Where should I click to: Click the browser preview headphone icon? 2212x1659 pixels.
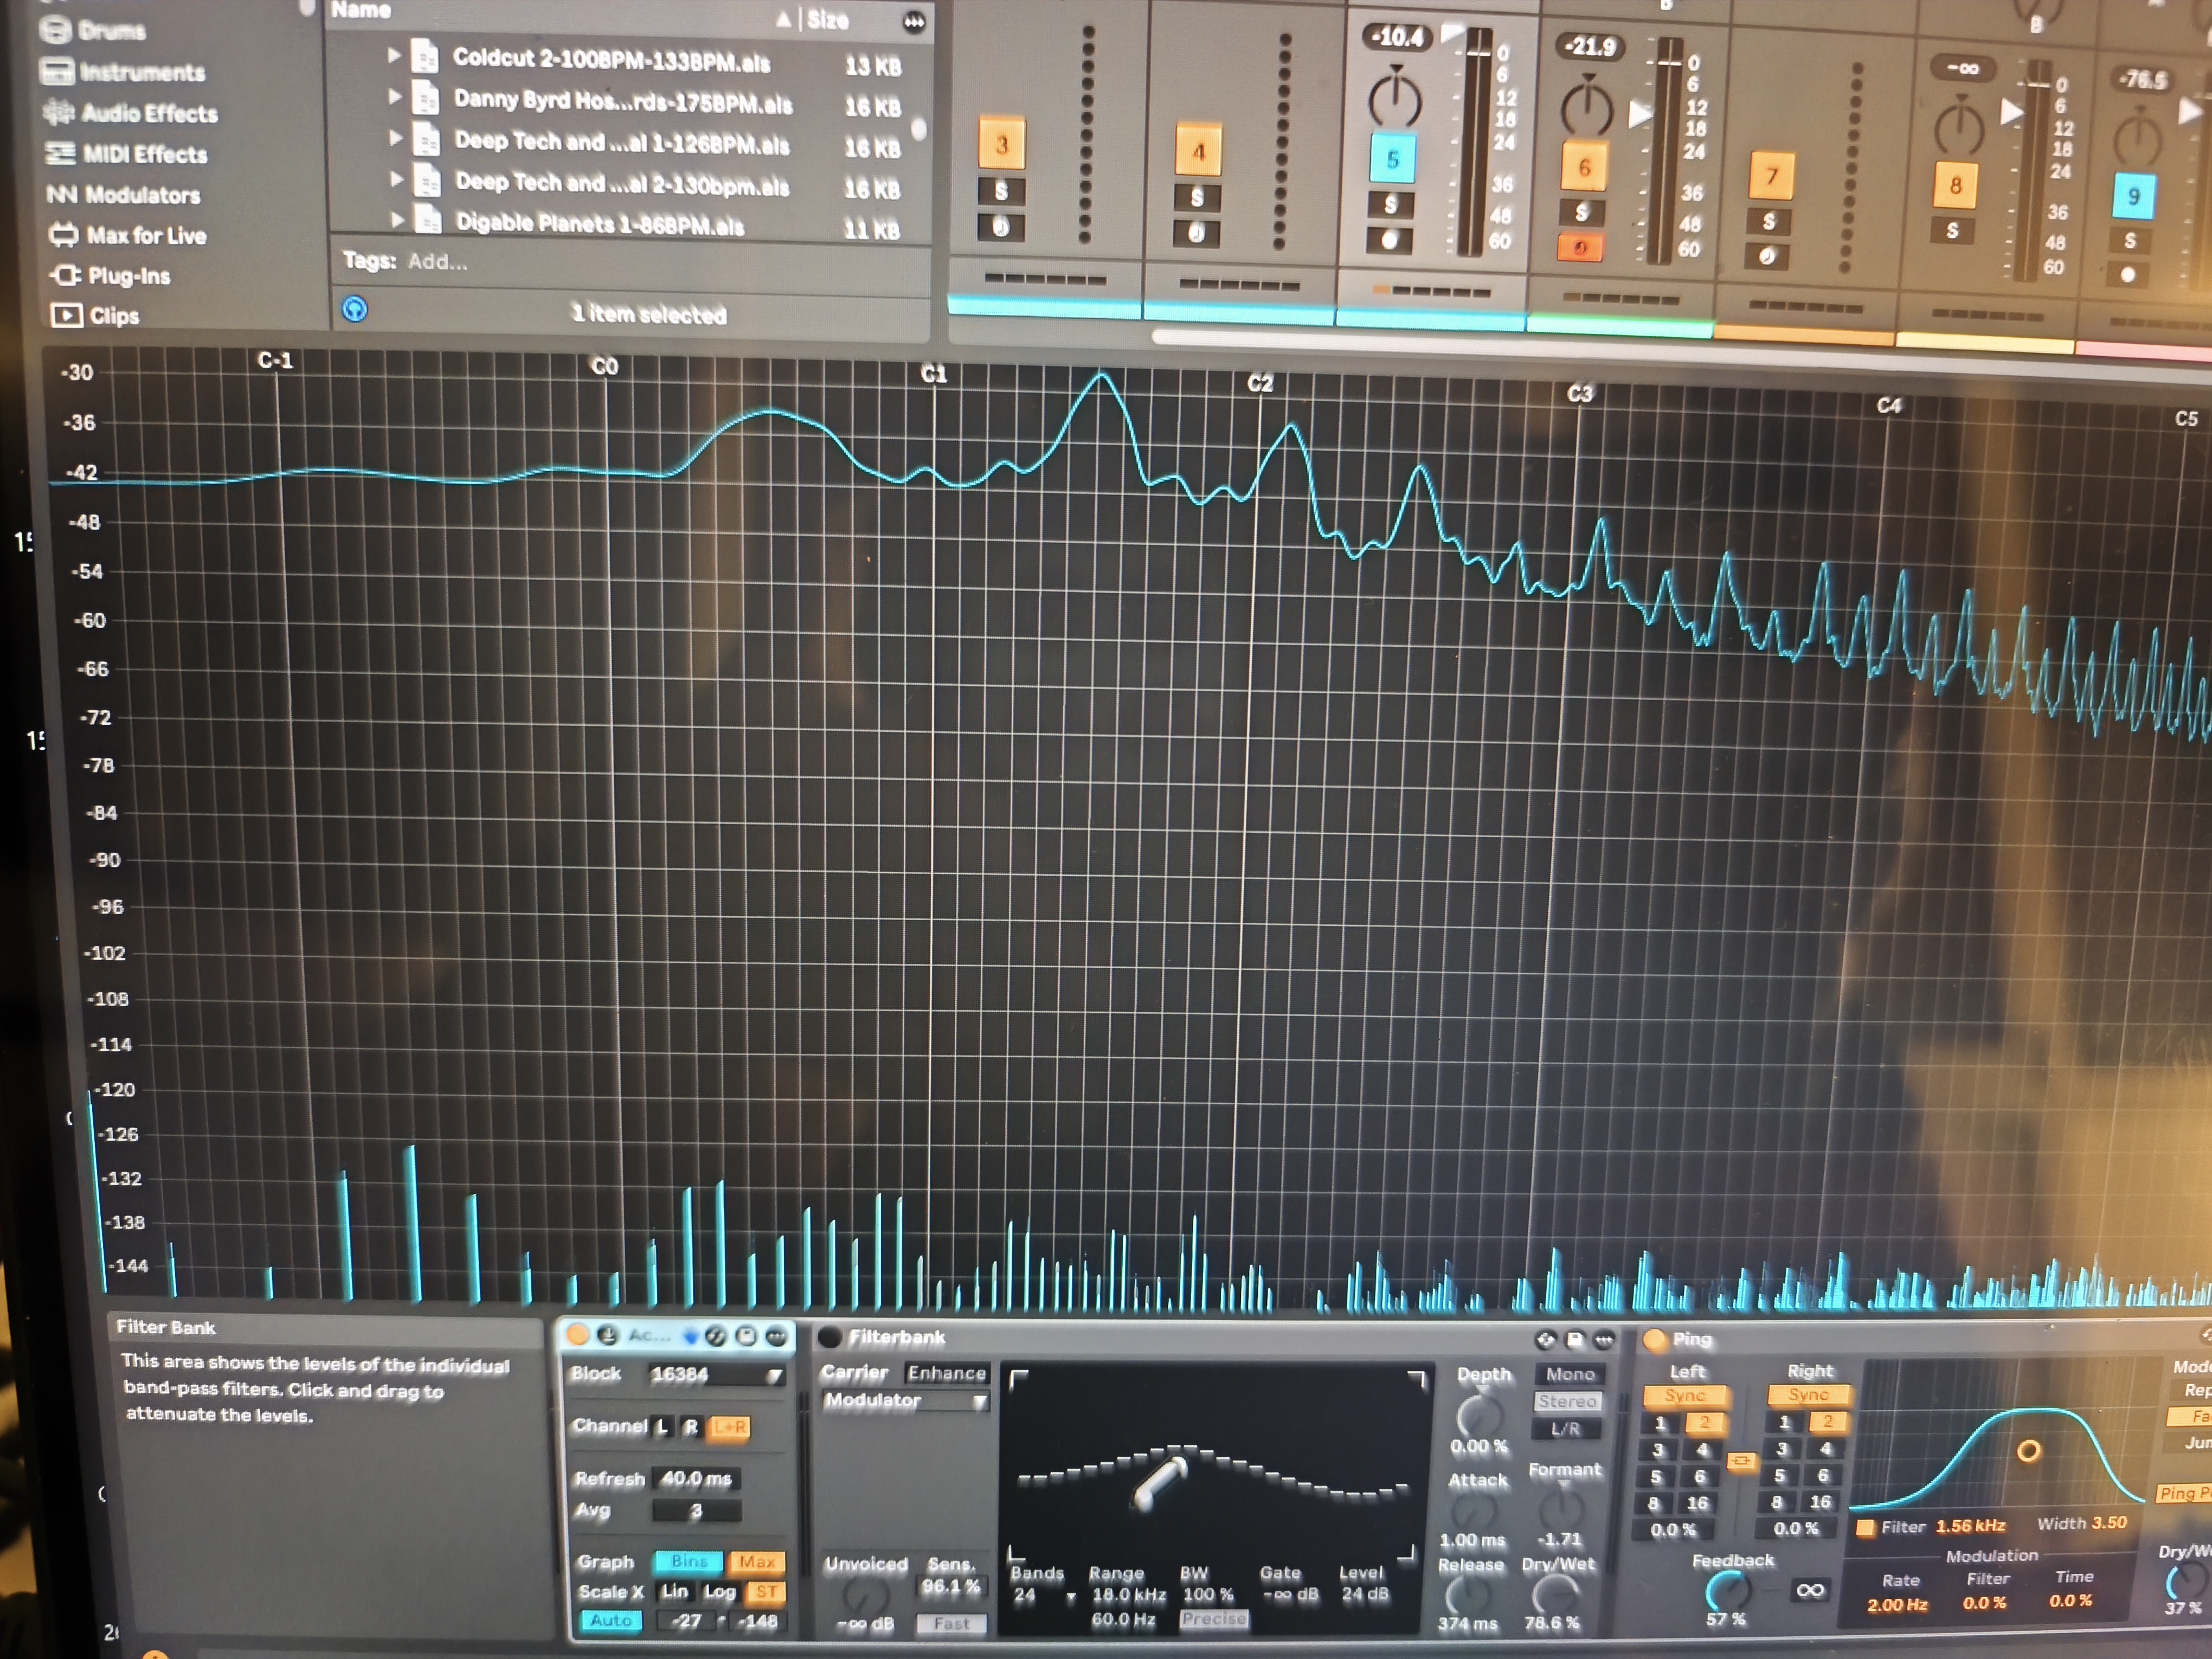coord(354,309)
